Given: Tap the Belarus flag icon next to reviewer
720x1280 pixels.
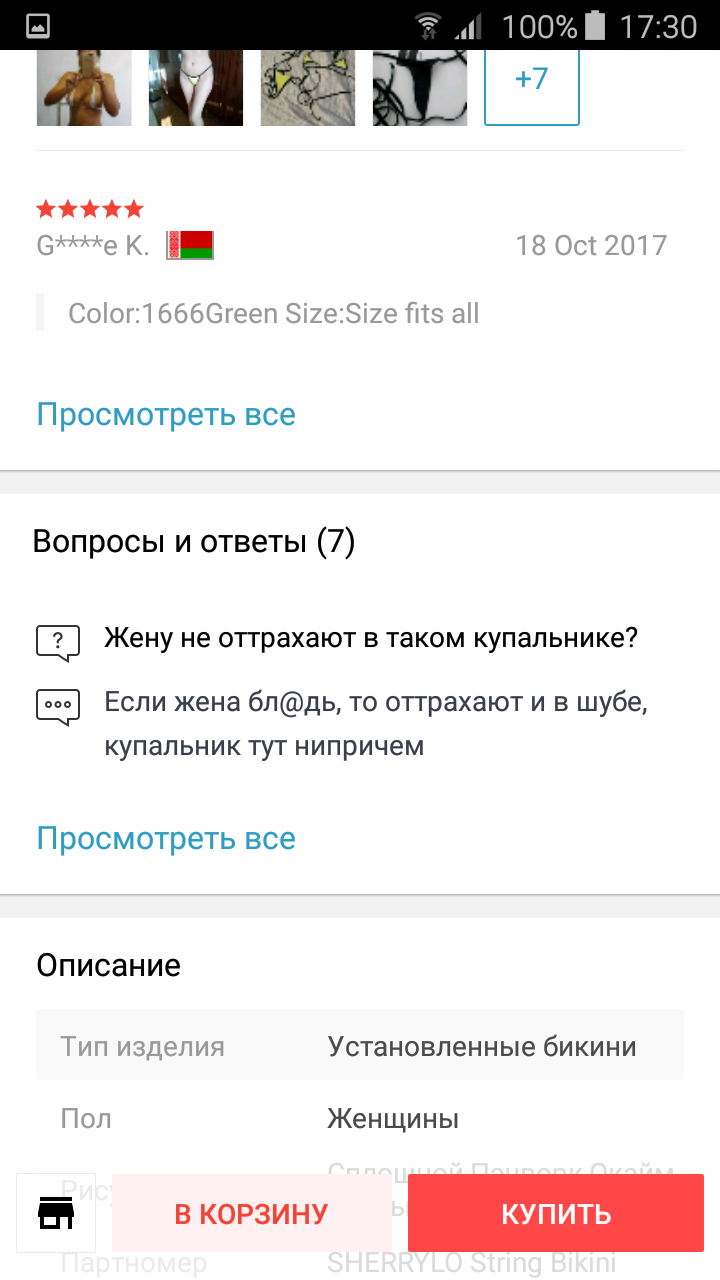Looking at the screenshot, I should (190, 245).
